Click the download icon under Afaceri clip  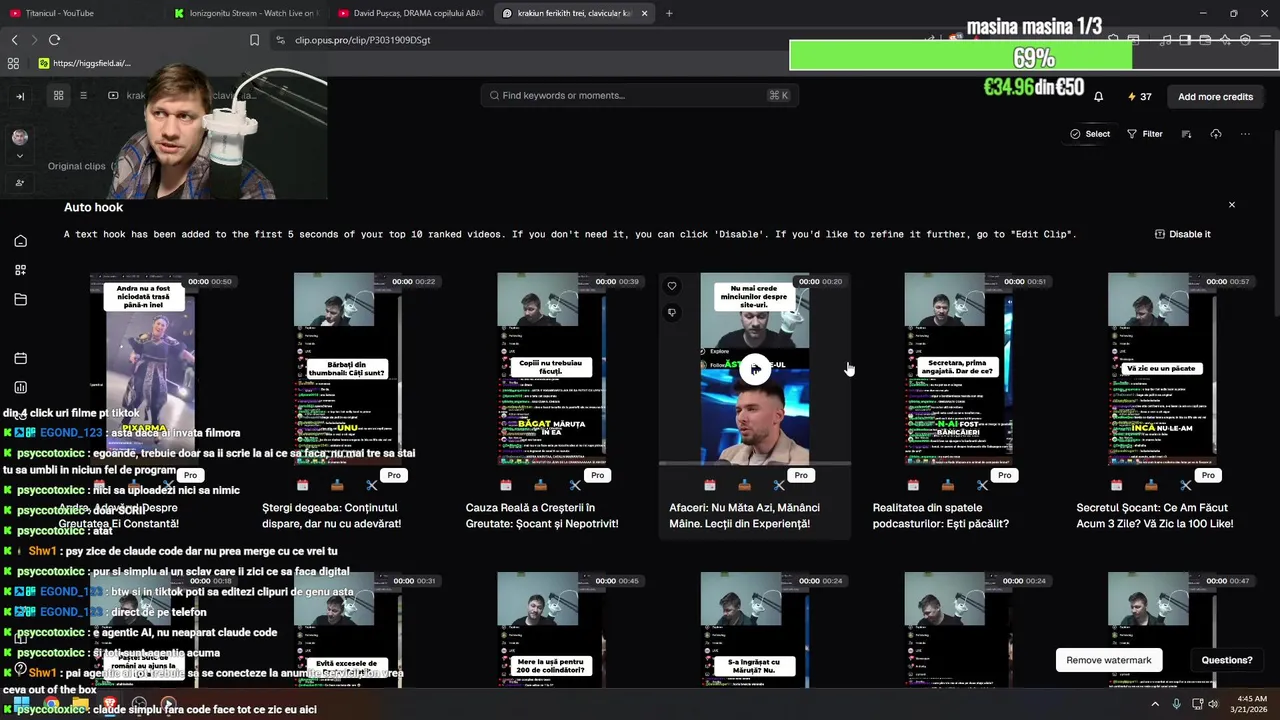744,485
